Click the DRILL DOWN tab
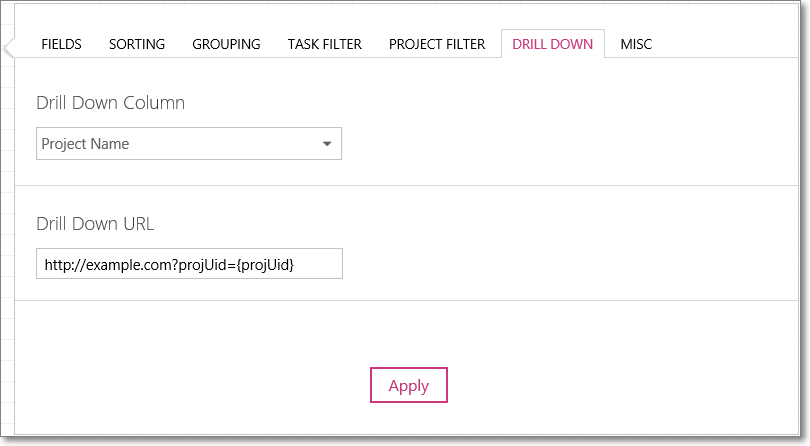The image size is (810, 446). tap(552, 44)
